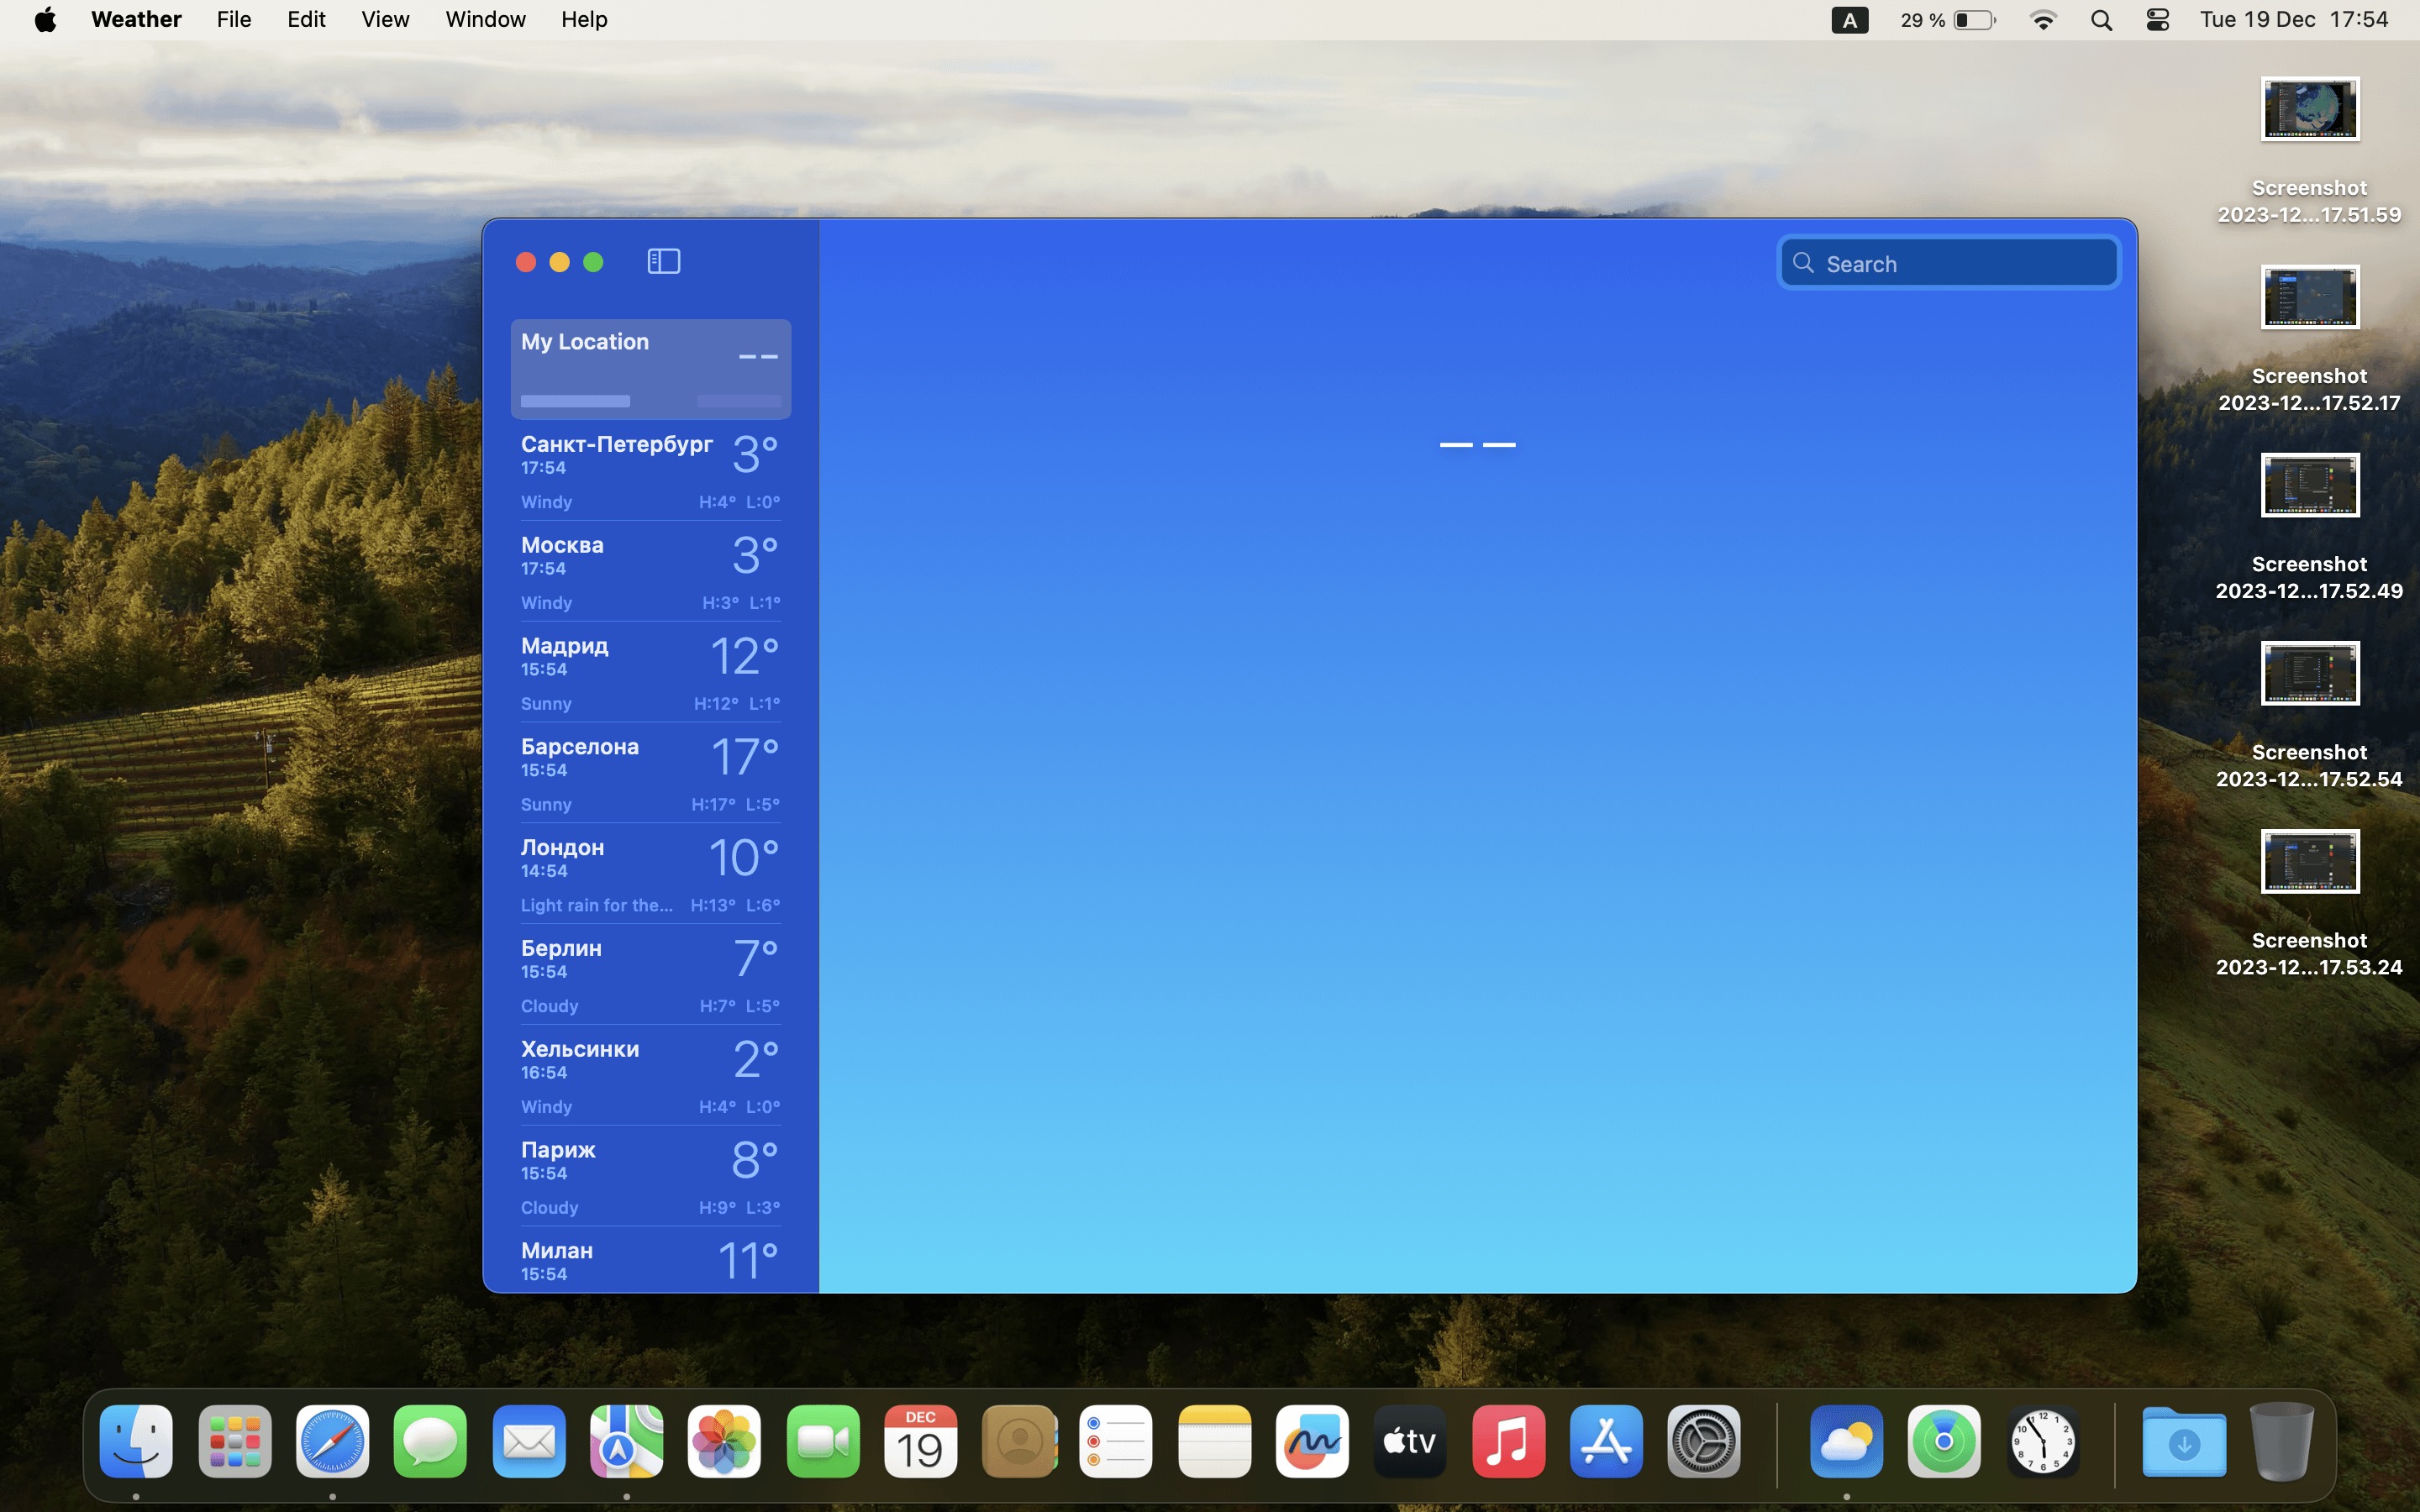The height and width of the screenshot is (1512, 2420).
Task: Open the Wi-Fi status menu
Action: click(2043, 20)
